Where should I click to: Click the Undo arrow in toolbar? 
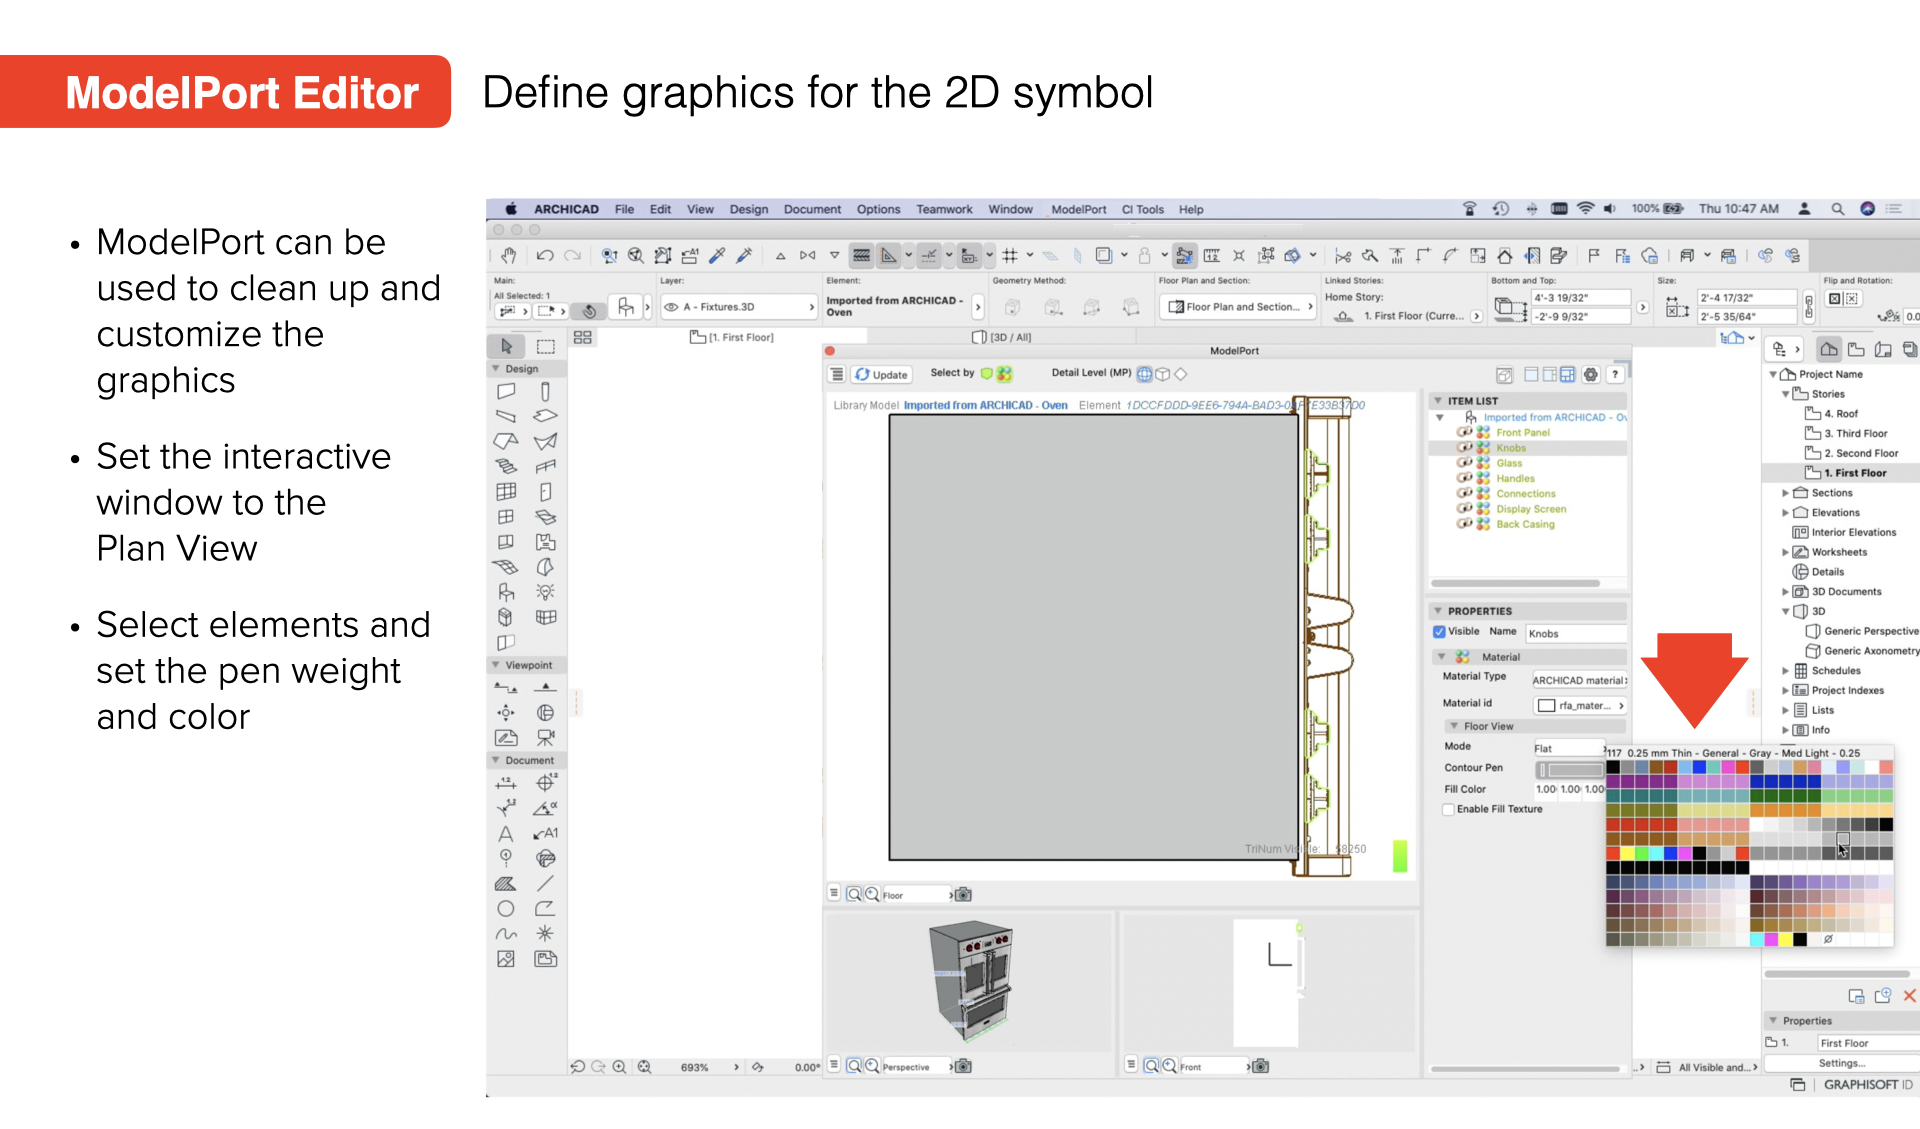545,256
